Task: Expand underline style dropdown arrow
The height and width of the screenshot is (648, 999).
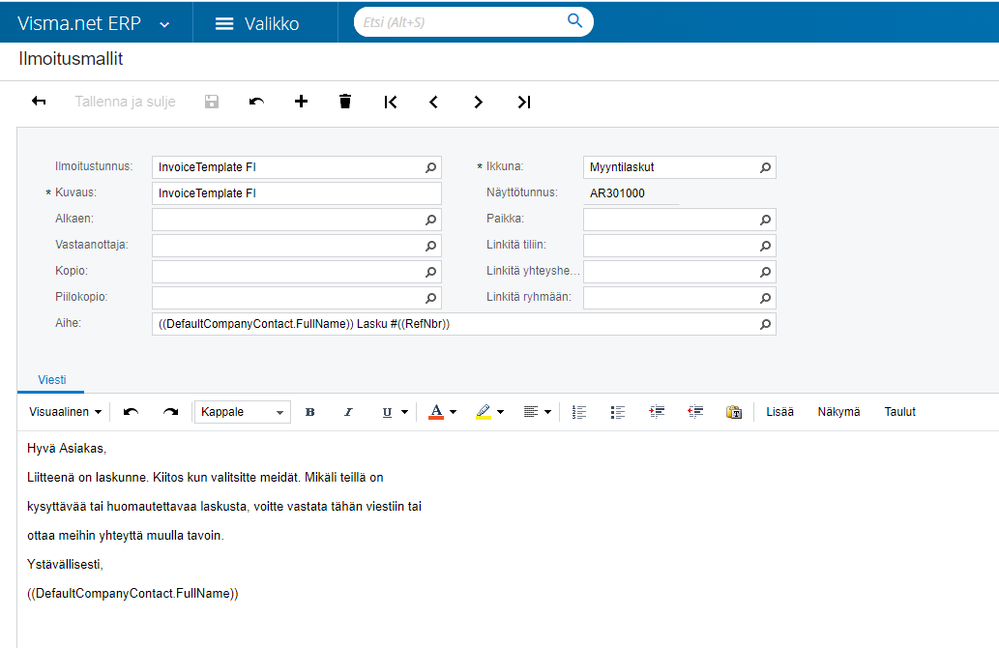Action: tap(405, 412)
